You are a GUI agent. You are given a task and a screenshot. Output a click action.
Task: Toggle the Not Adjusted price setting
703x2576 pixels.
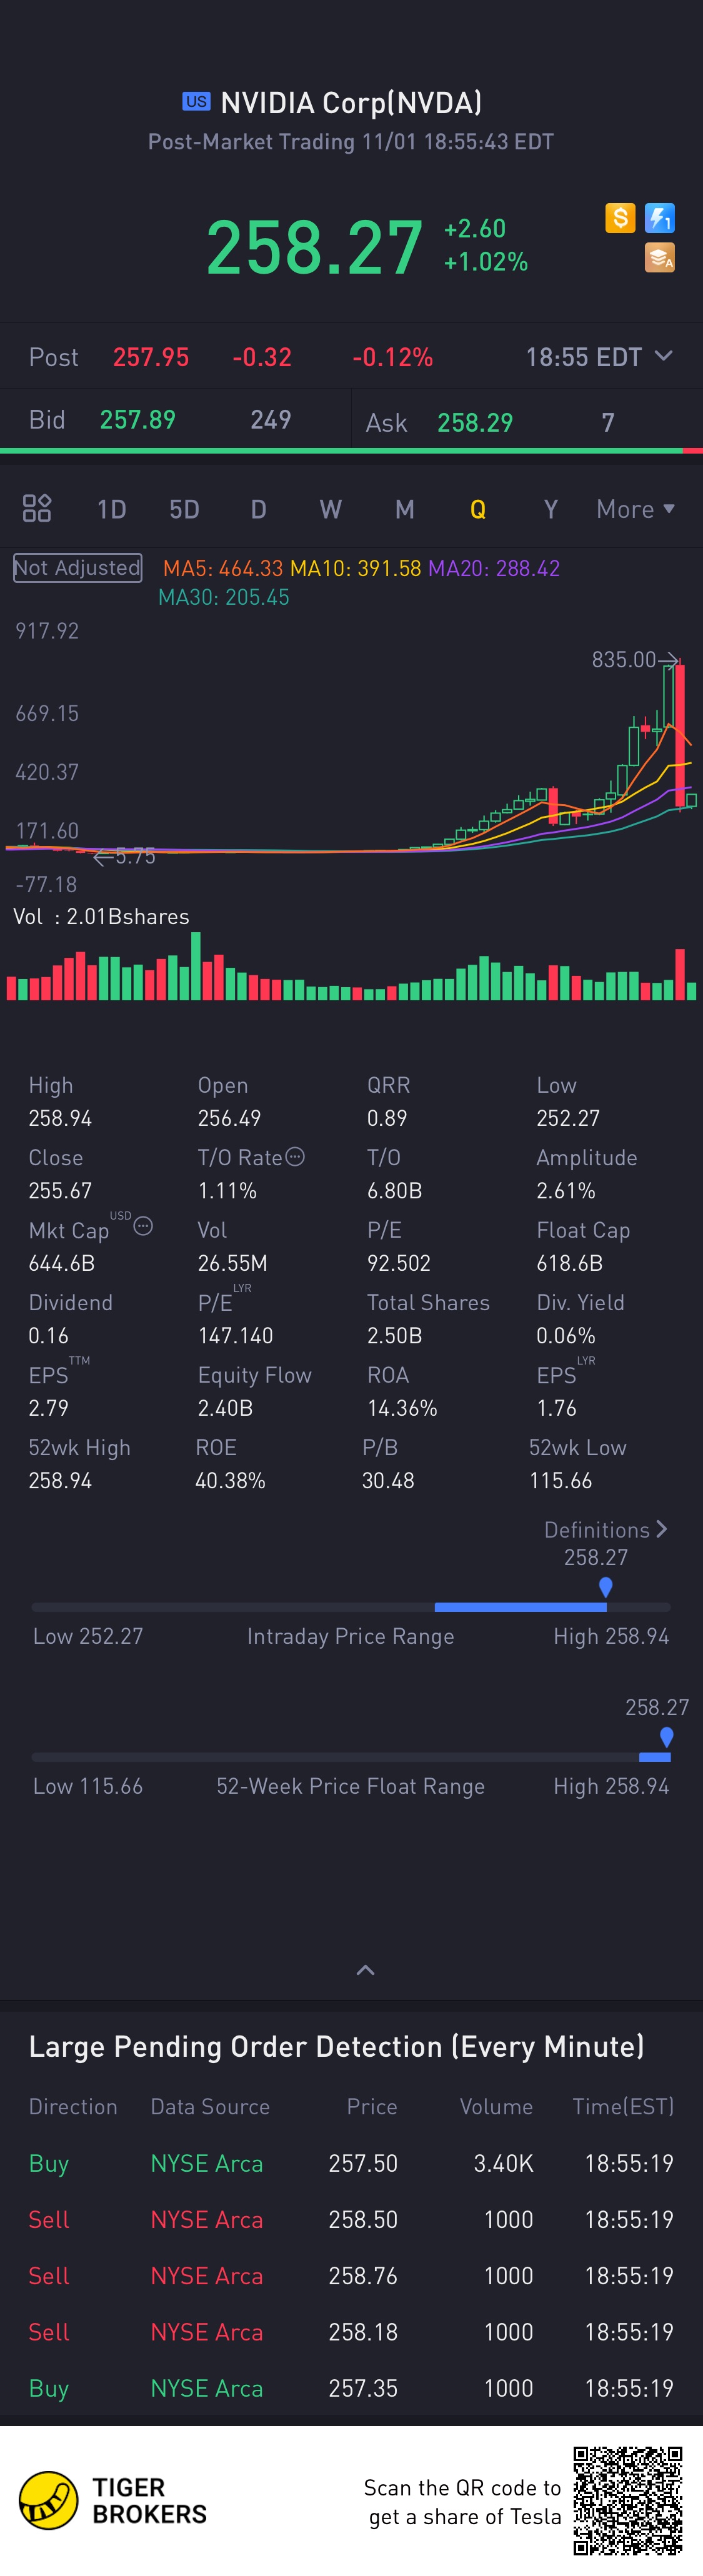77,567
